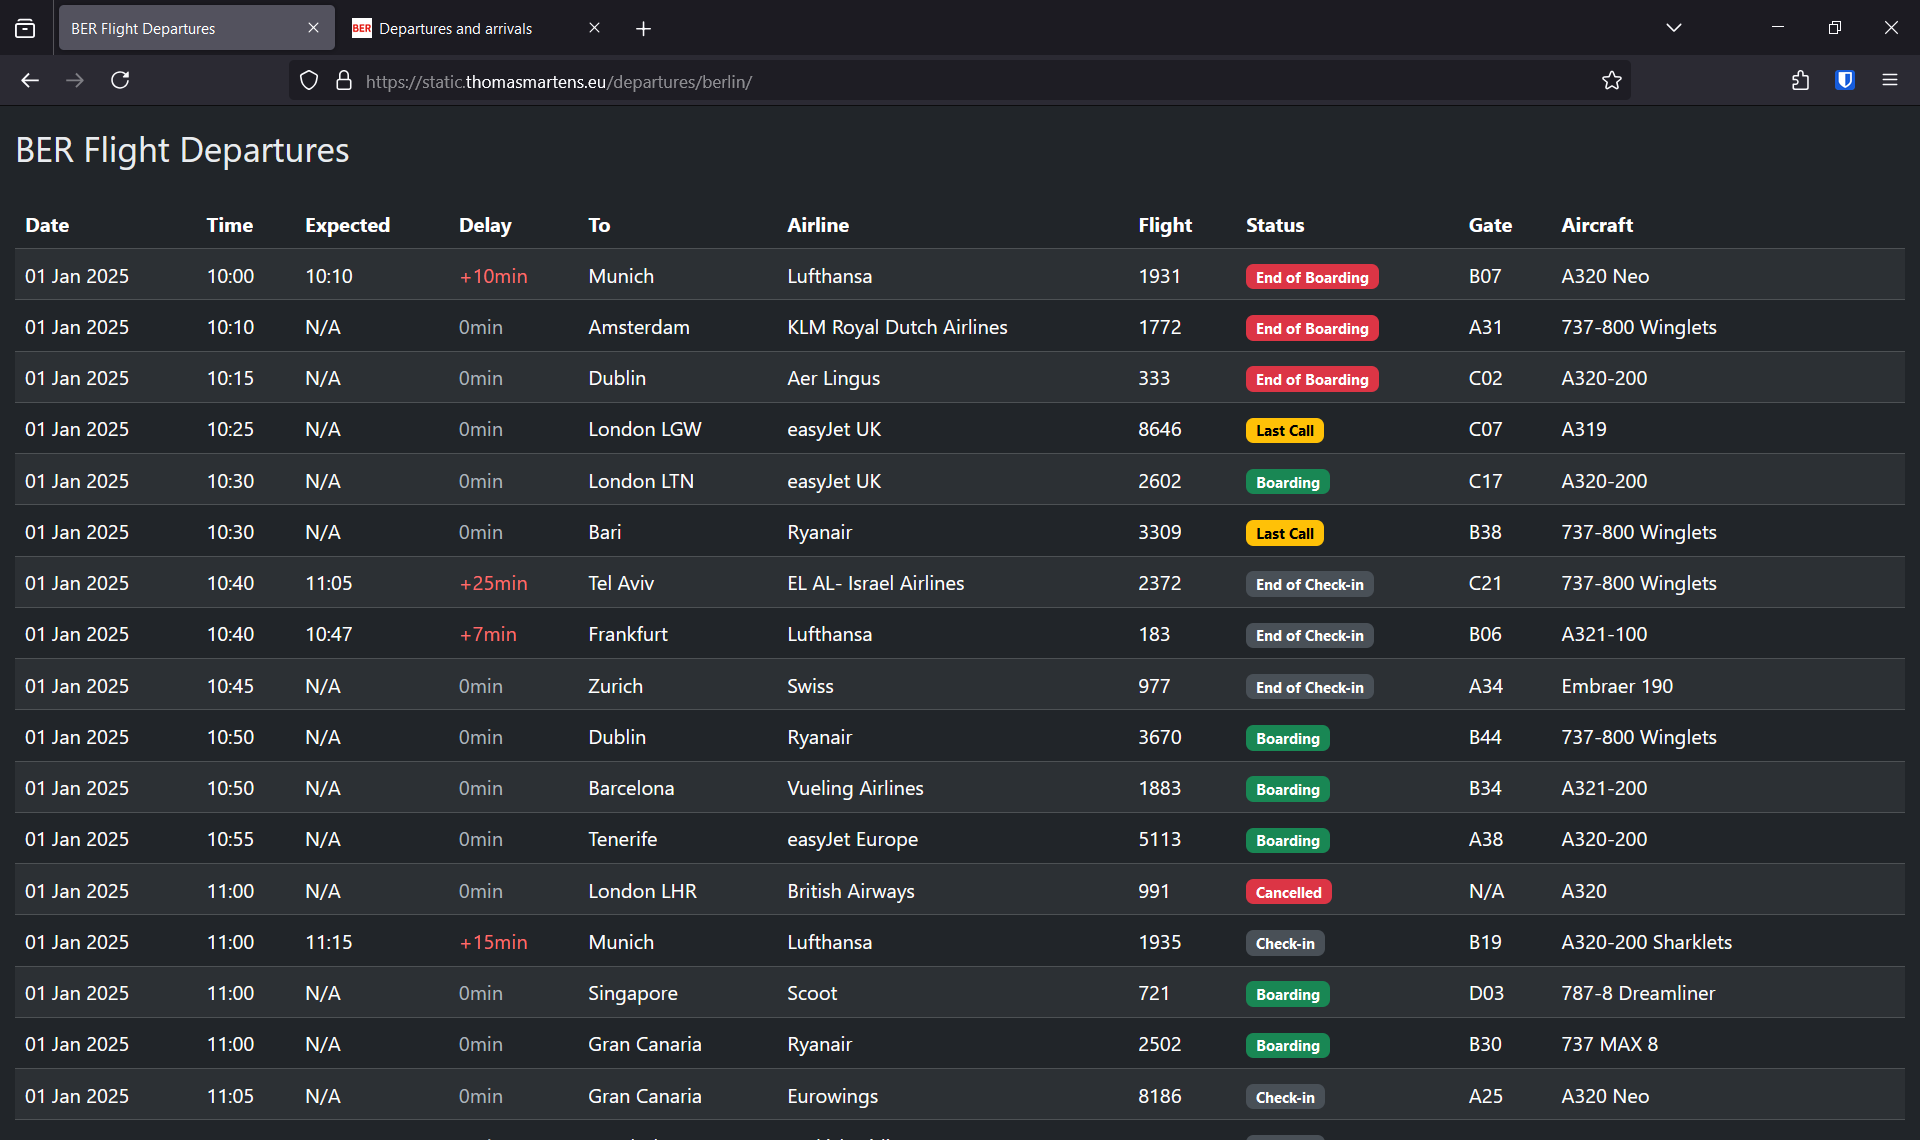1920x1140 pixels.
Task: Click the browser back arrow
Action: click(30, 80)
